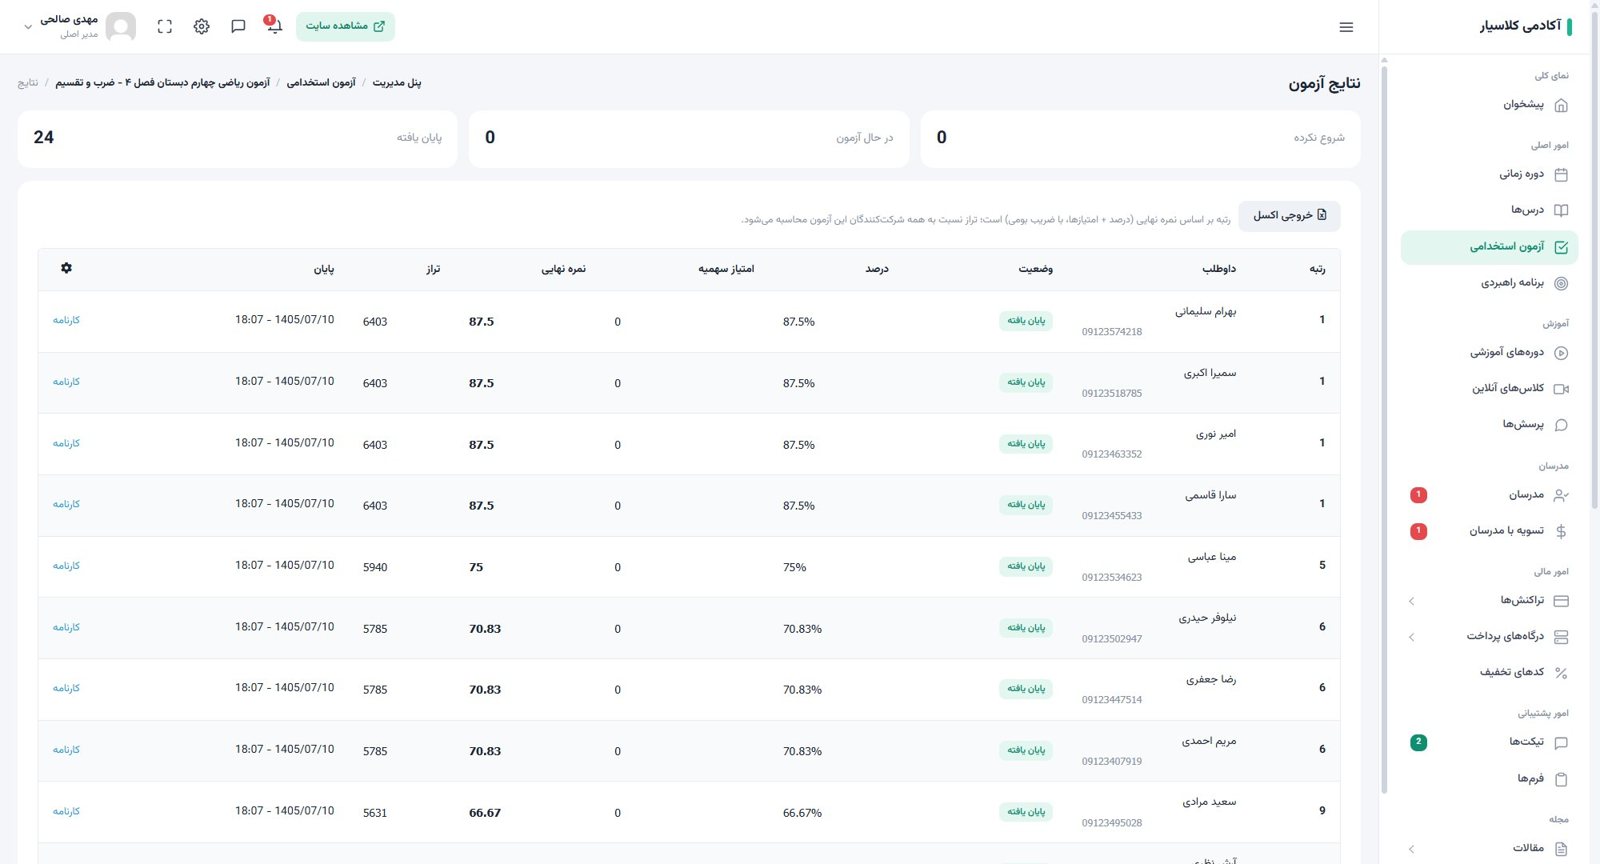1600x864 pixels.
Task: Open کارنامه link for بهرام سلیمانی
Action: pyautogui.click(x=66, y=320)
